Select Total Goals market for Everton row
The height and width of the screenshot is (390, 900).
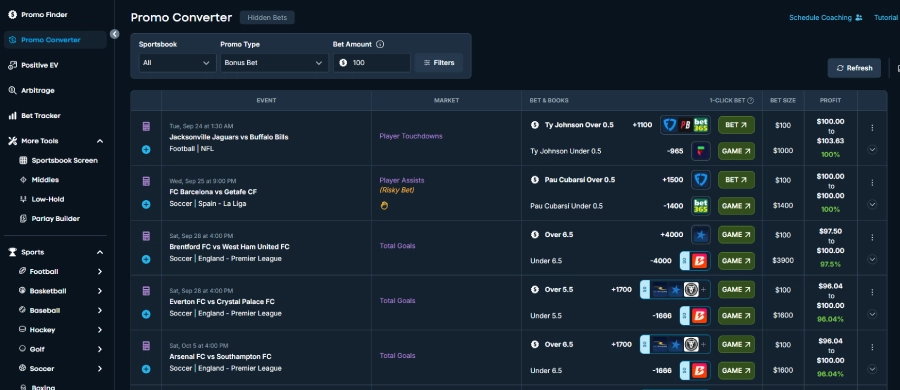point(397,300)
